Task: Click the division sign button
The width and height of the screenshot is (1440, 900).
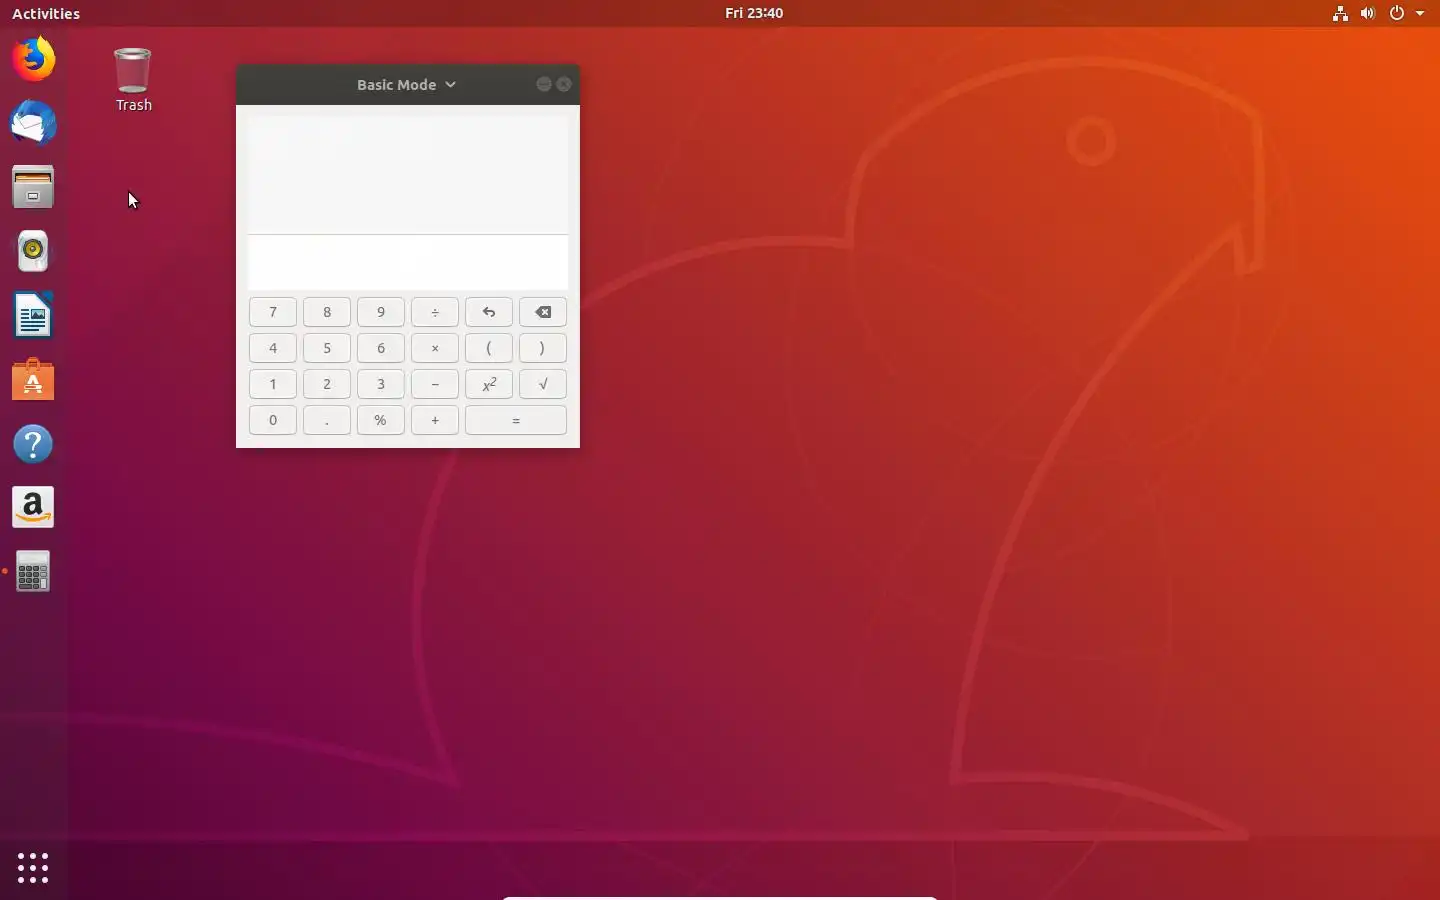Action: (435, 312)
